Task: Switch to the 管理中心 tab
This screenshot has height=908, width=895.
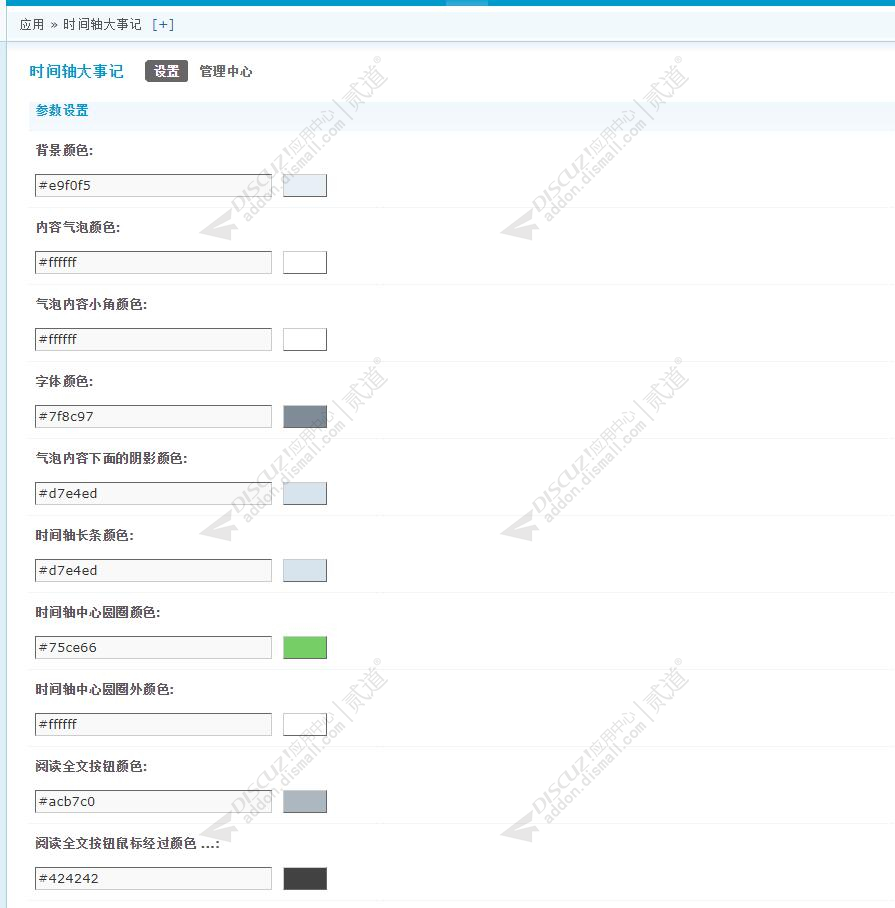Action: click(226, 71)
